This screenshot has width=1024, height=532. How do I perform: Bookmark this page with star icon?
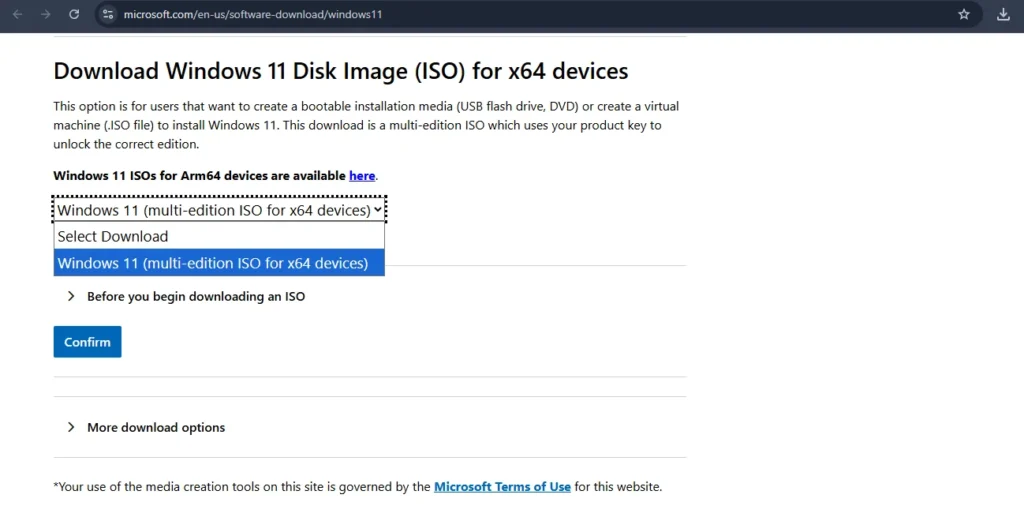click(x=964, y=14)
